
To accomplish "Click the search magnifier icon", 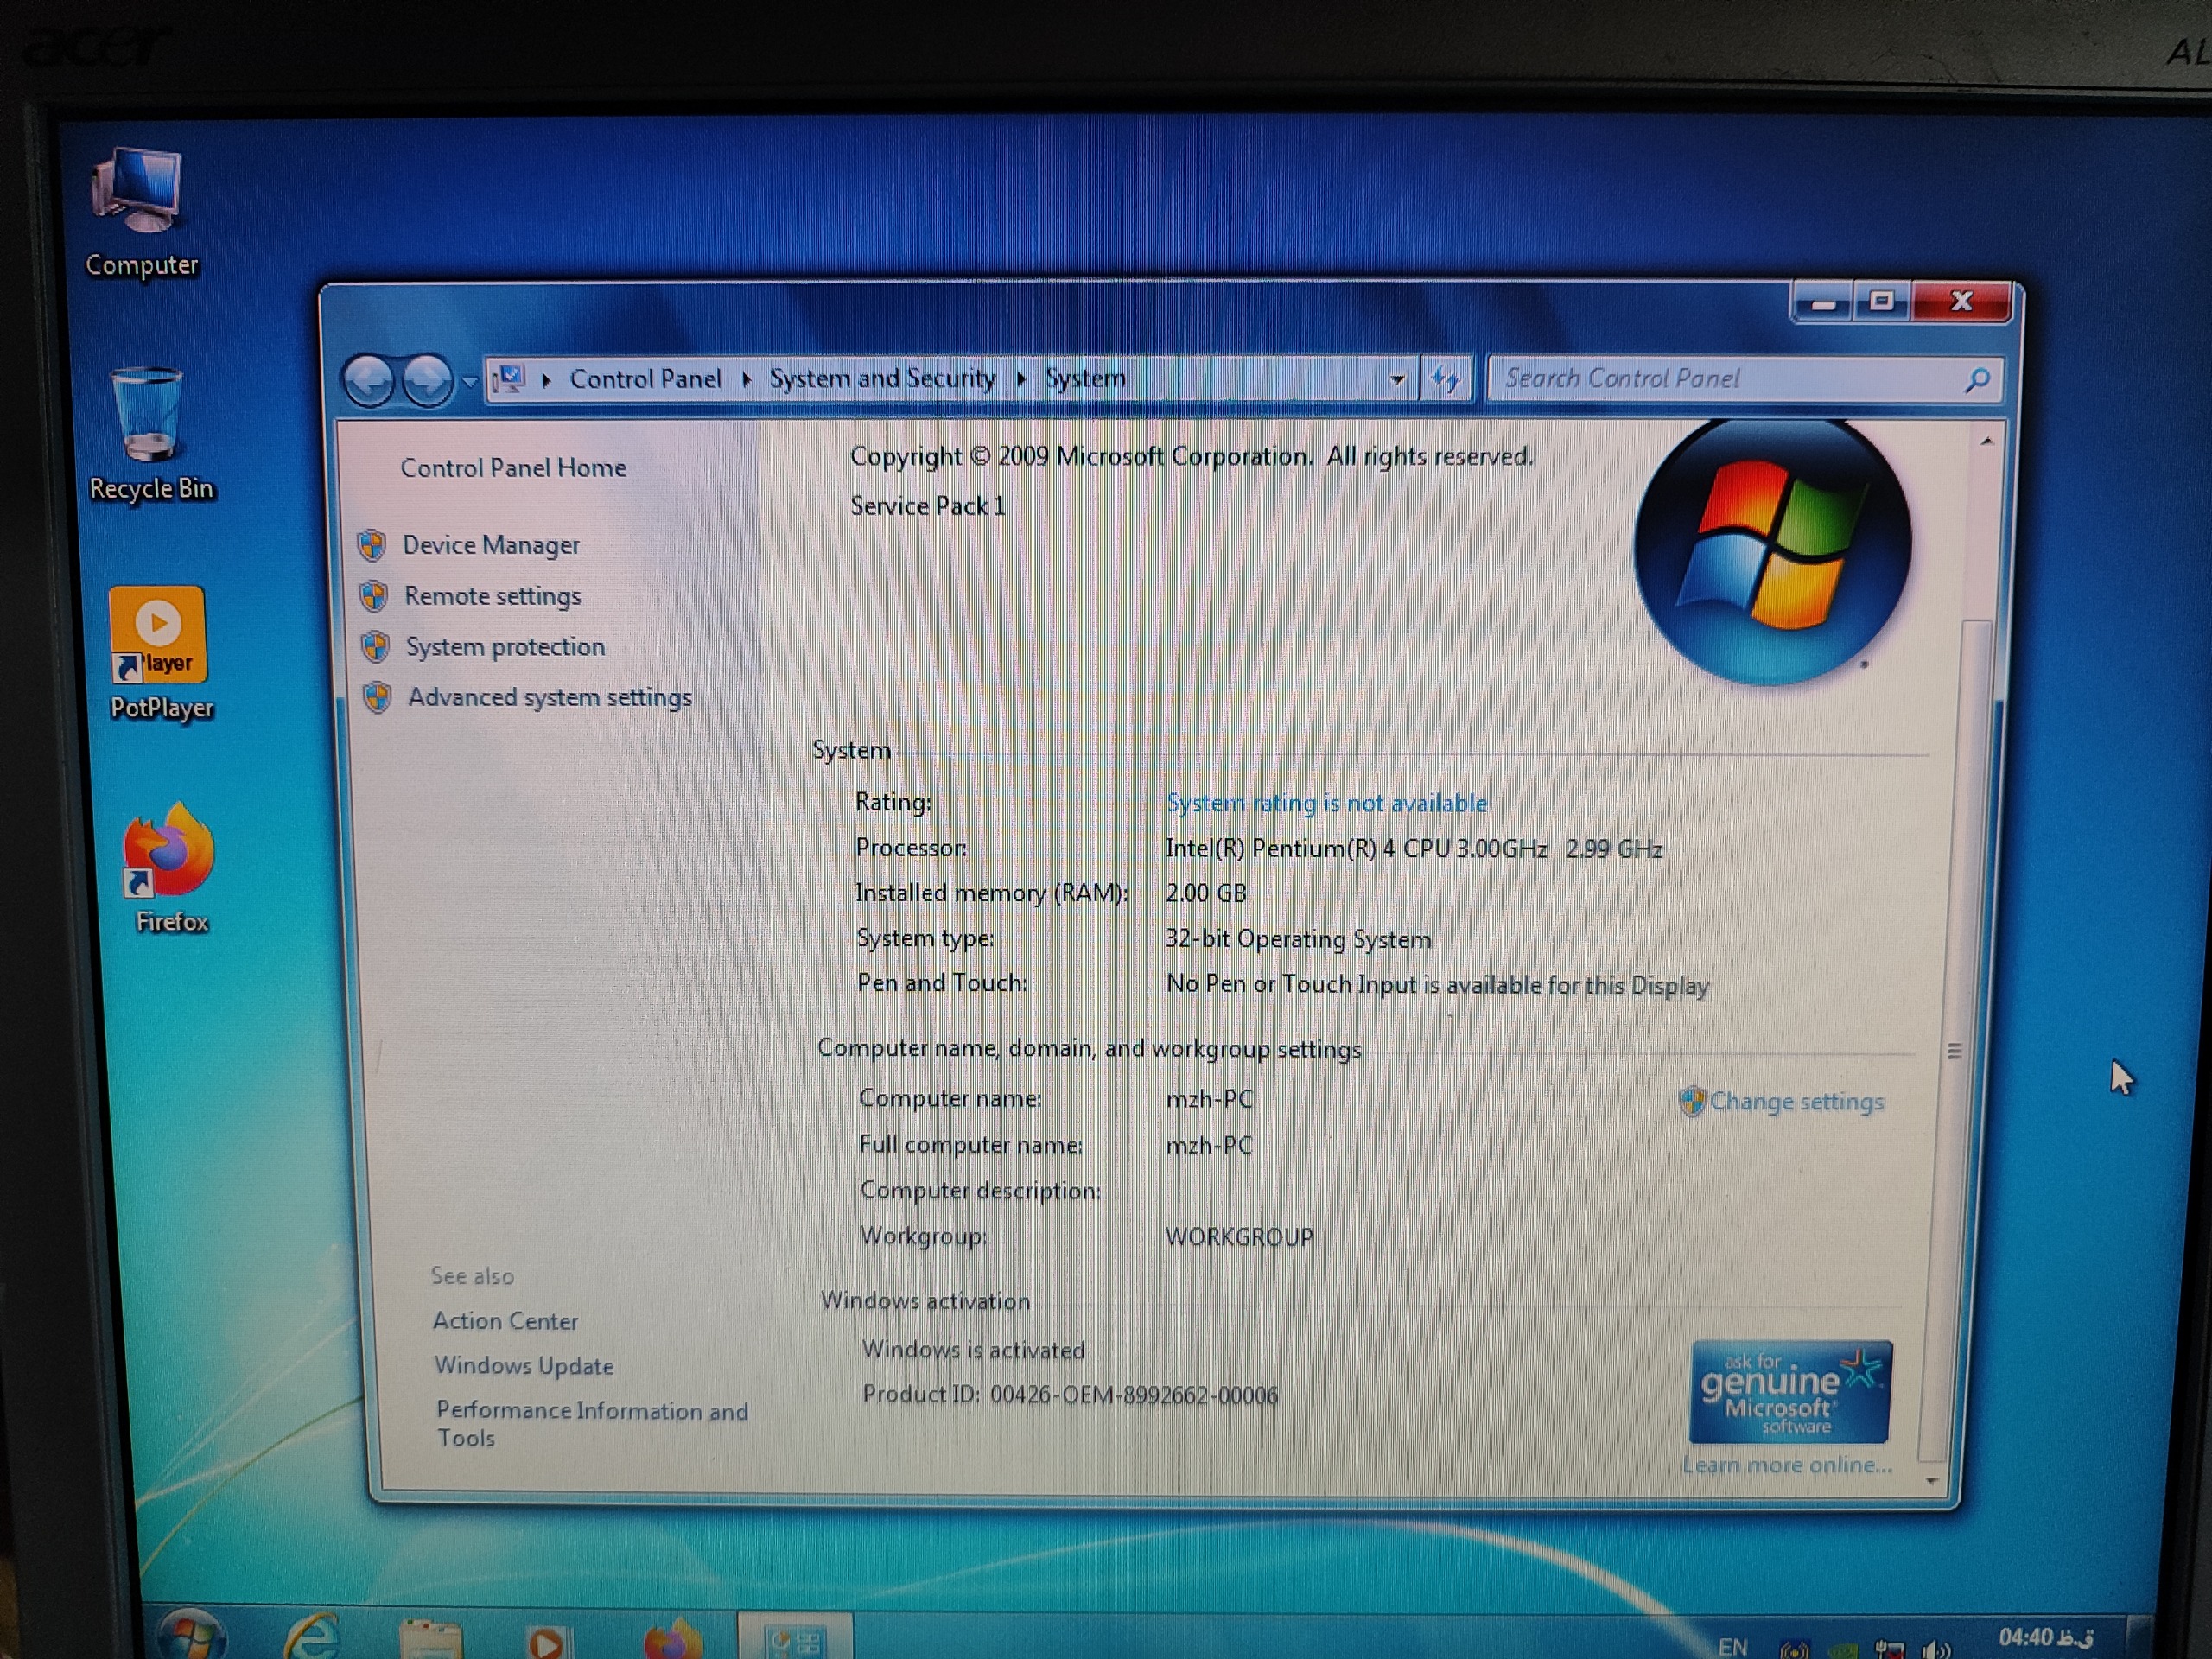I will pos(1976,380).
